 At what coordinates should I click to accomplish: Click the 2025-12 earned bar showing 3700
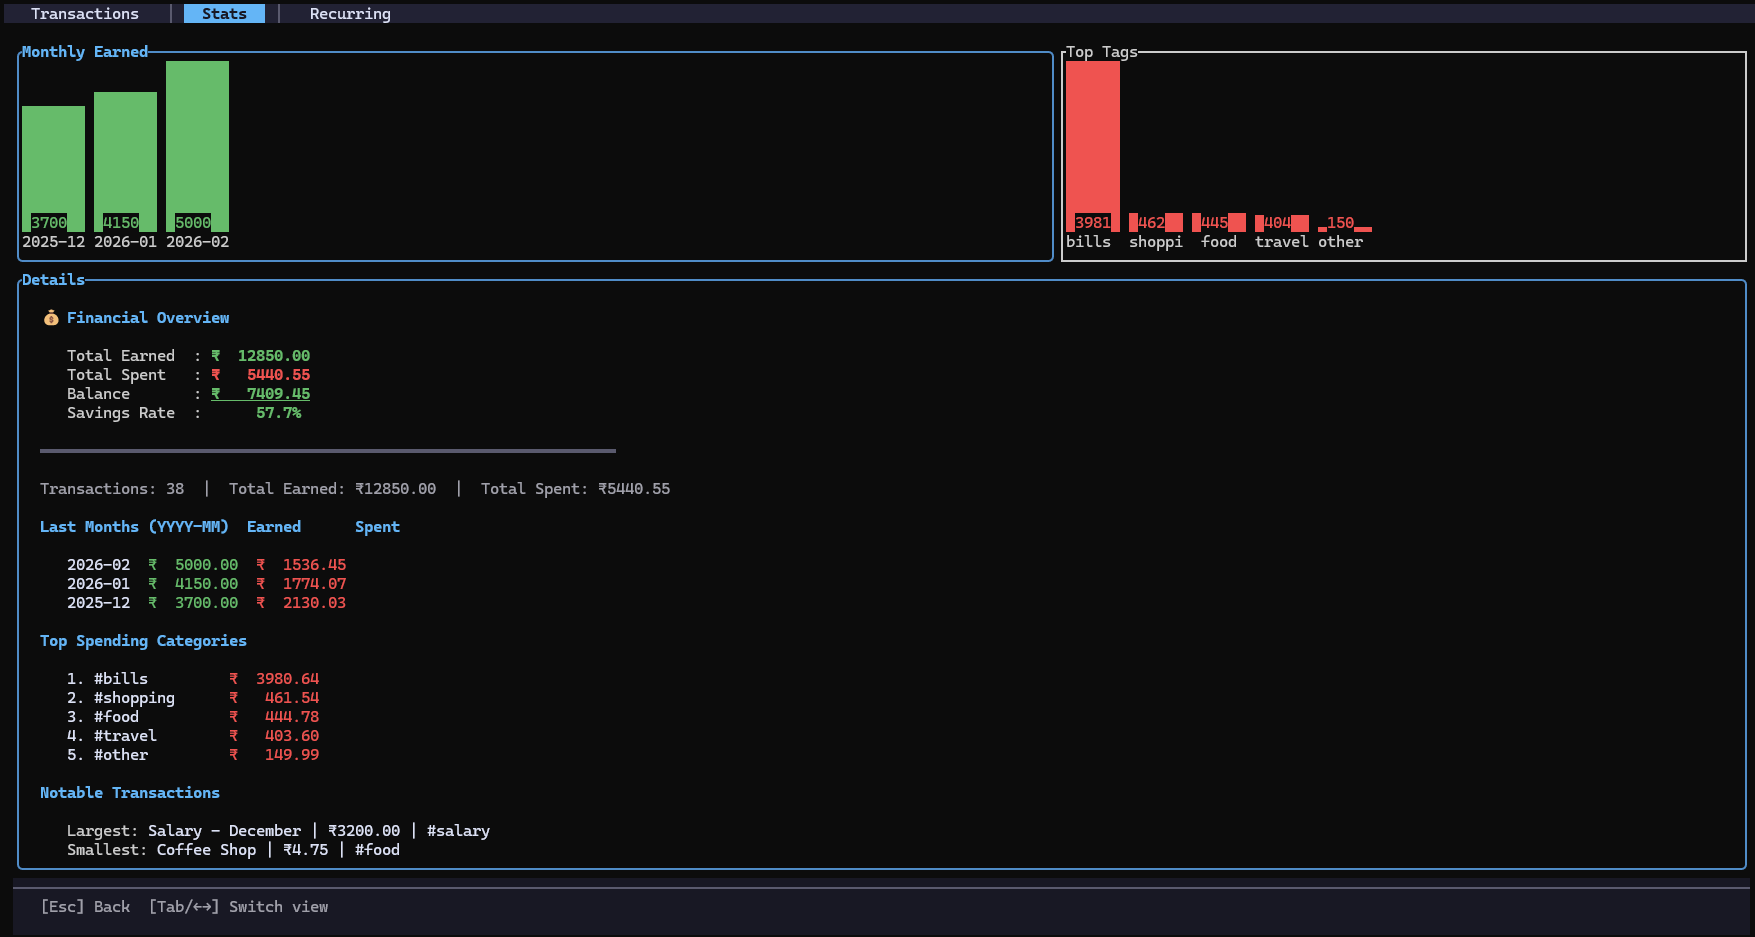[x=53, y=169]
